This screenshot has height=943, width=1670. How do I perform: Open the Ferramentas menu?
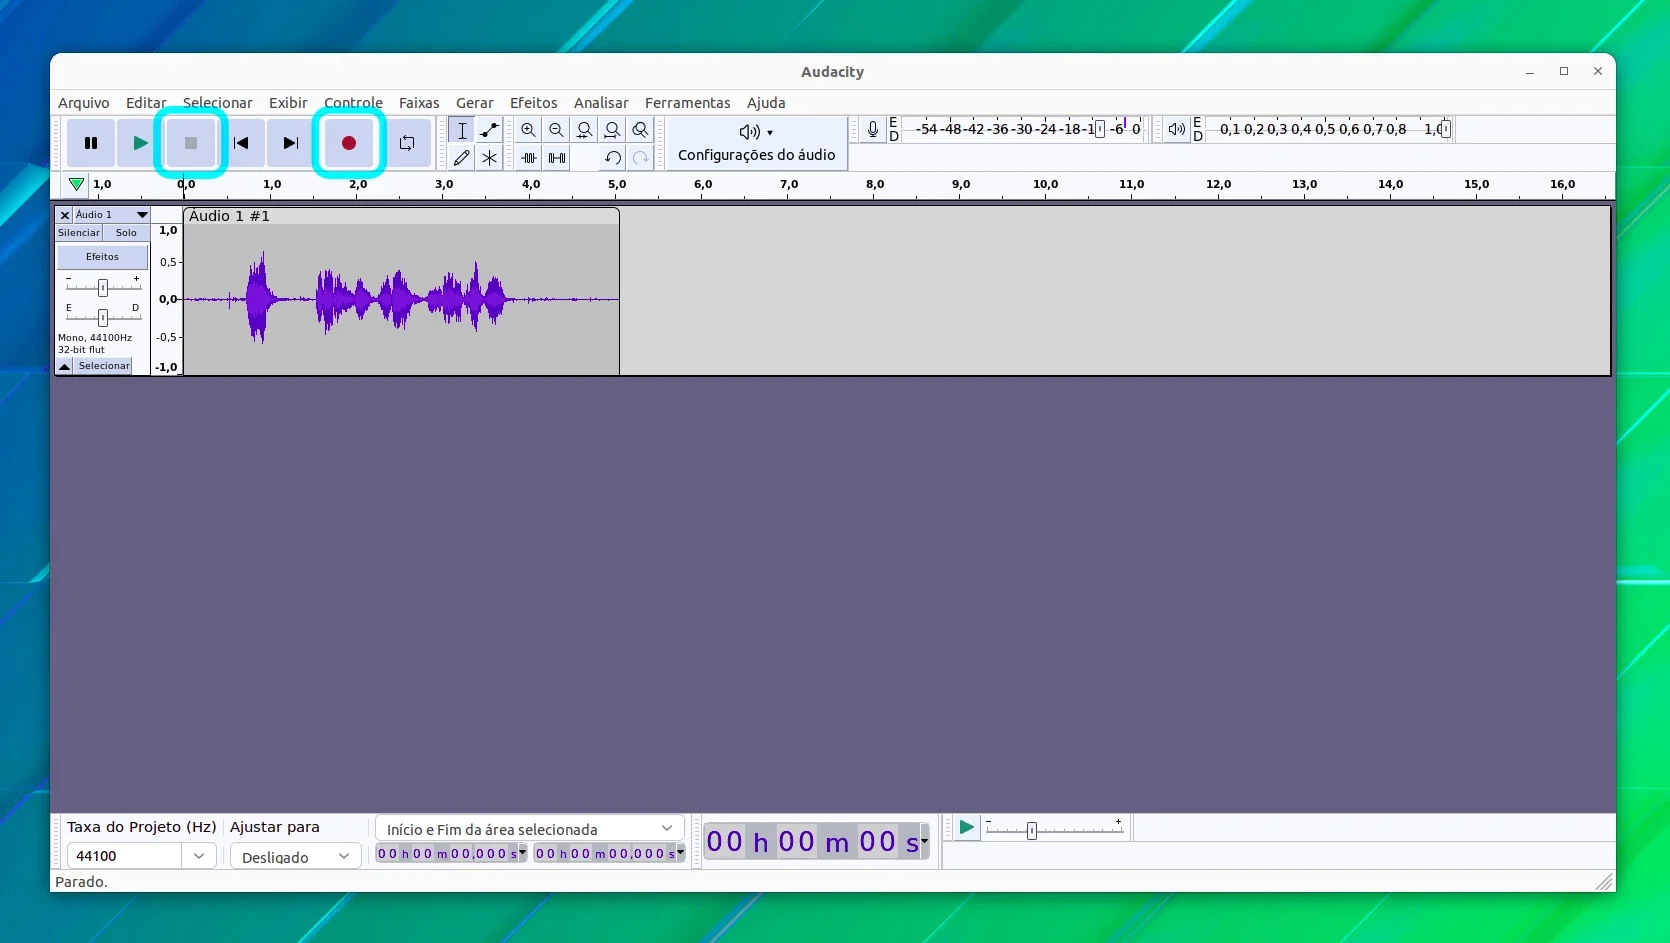pyautogui.click(x=688, y=103)
